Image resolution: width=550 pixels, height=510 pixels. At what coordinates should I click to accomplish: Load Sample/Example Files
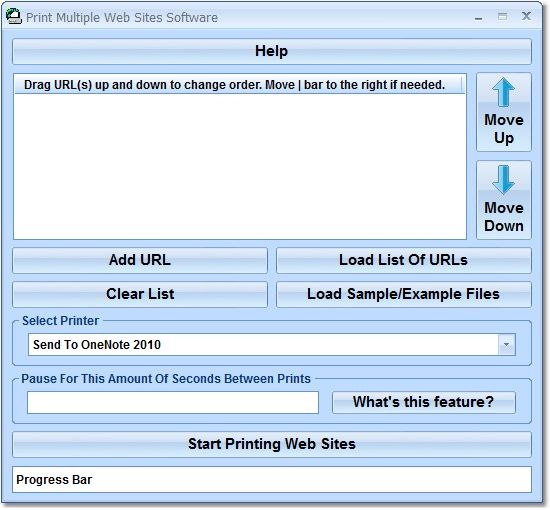pyautogui.click(x=404, y=294)
